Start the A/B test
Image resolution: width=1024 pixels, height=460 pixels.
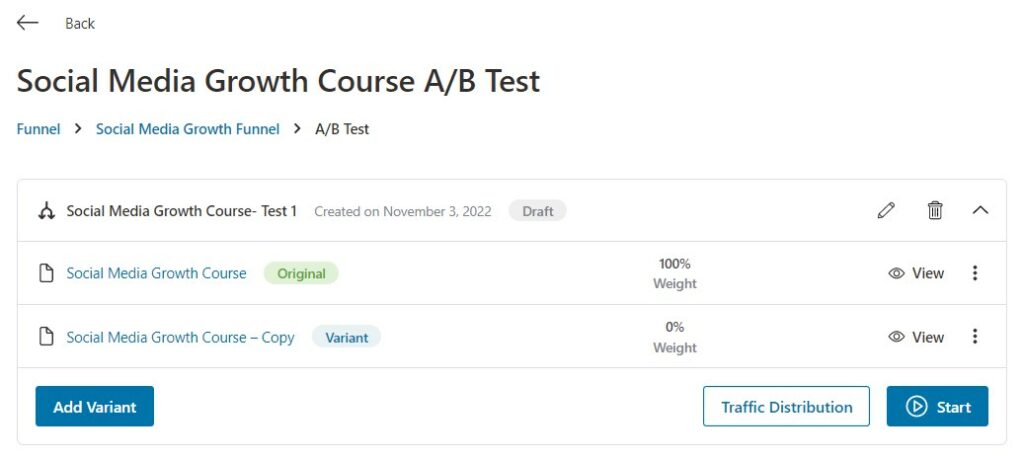pyautogui.click(x=937, y=406)
